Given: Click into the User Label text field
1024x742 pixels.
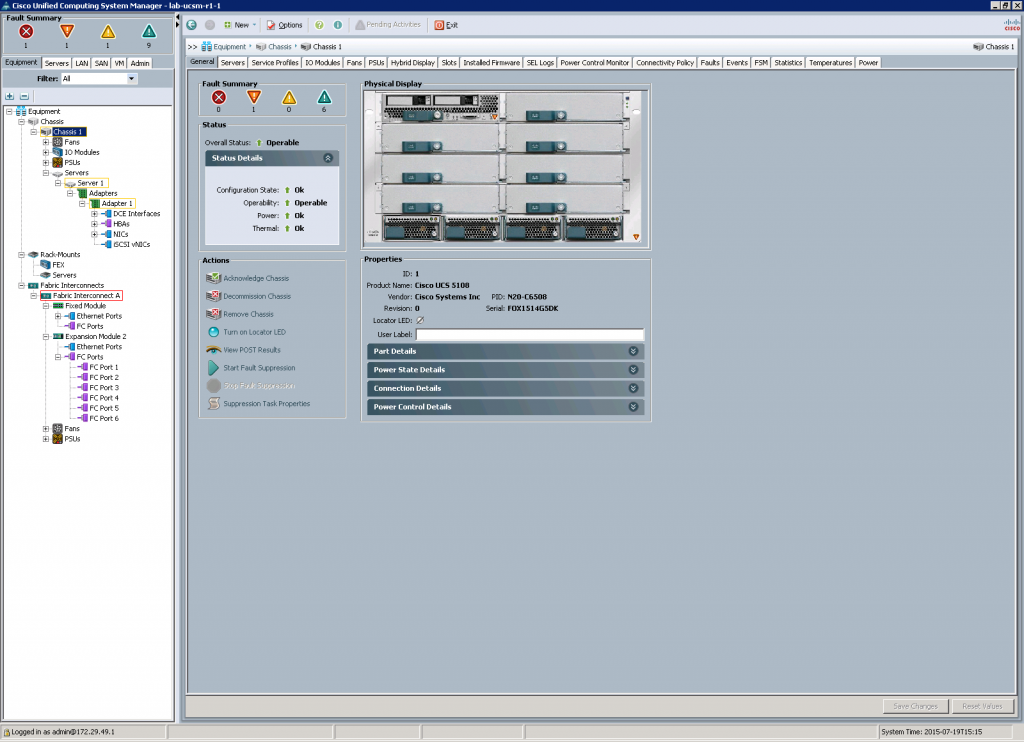Looking at the screenshot, I should click(523, 335).
